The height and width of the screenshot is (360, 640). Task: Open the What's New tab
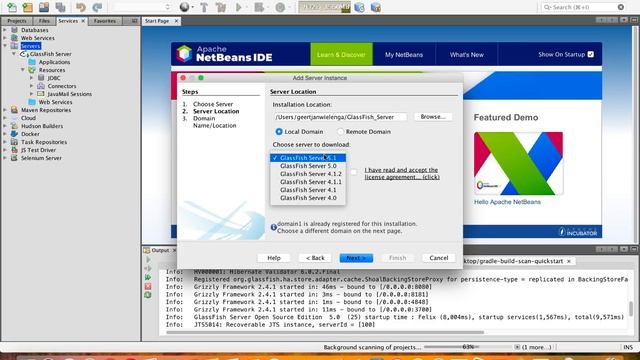pos(467,54)
